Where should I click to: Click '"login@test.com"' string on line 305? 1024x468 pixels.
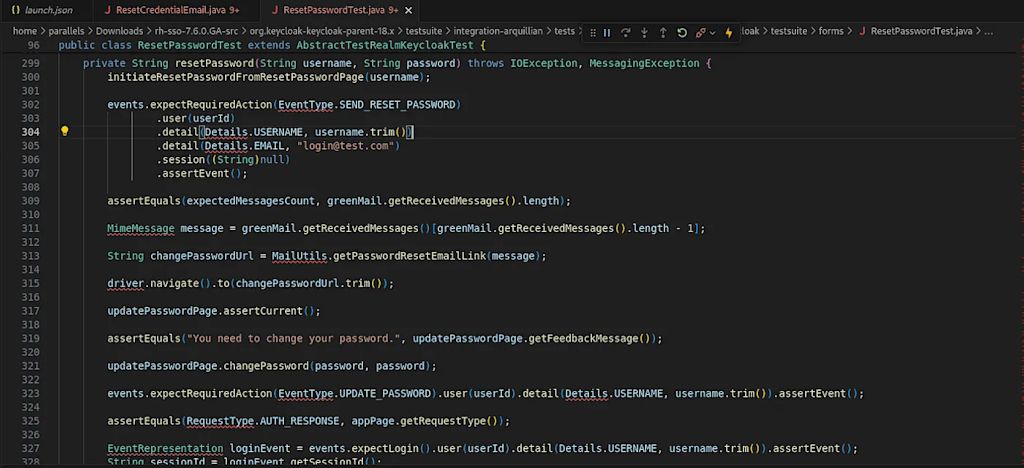345,146
